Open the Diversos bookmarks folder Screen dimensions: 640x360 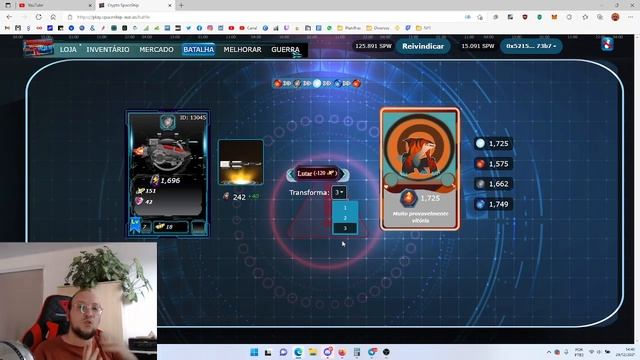coord(378,28)
